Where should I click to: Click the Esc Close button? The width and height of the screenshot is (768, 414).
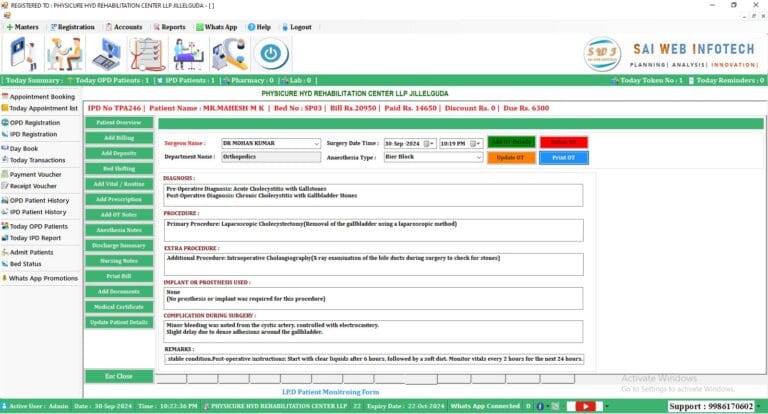coord(119,376)
